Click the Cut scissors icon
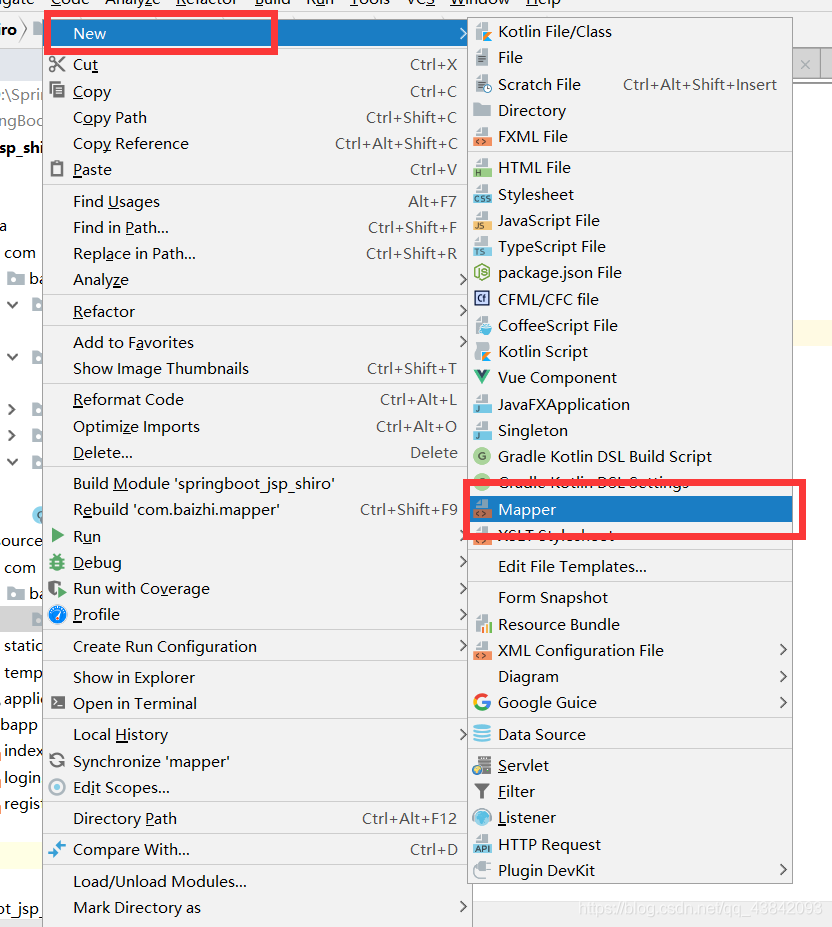 coord(57,64)
